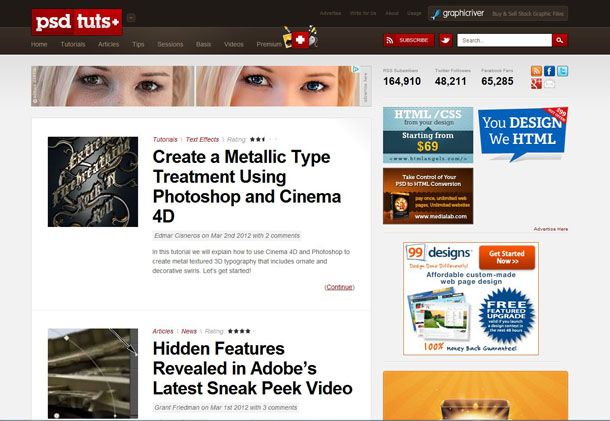The height and width of the screenshot is (421, 610).
Task: Go to the Tutorials menu
Action: 73,44
